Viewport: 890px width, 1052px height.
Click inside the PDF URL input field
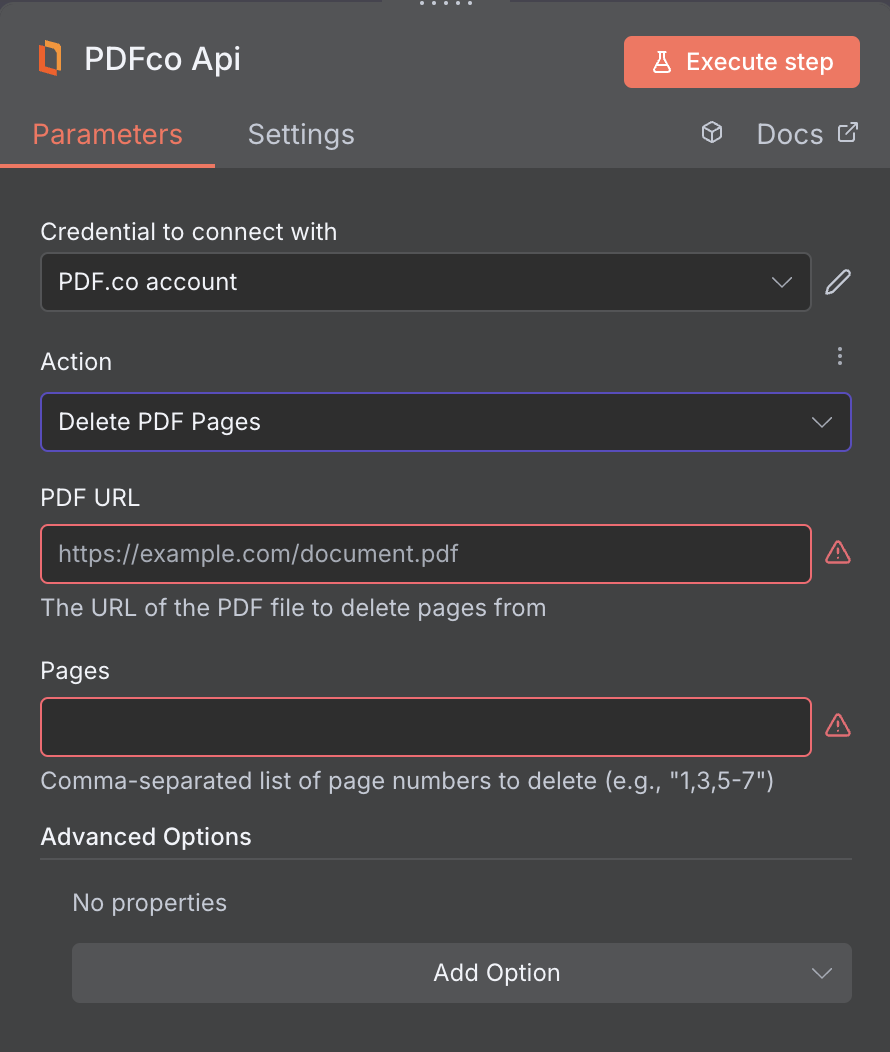425,553
